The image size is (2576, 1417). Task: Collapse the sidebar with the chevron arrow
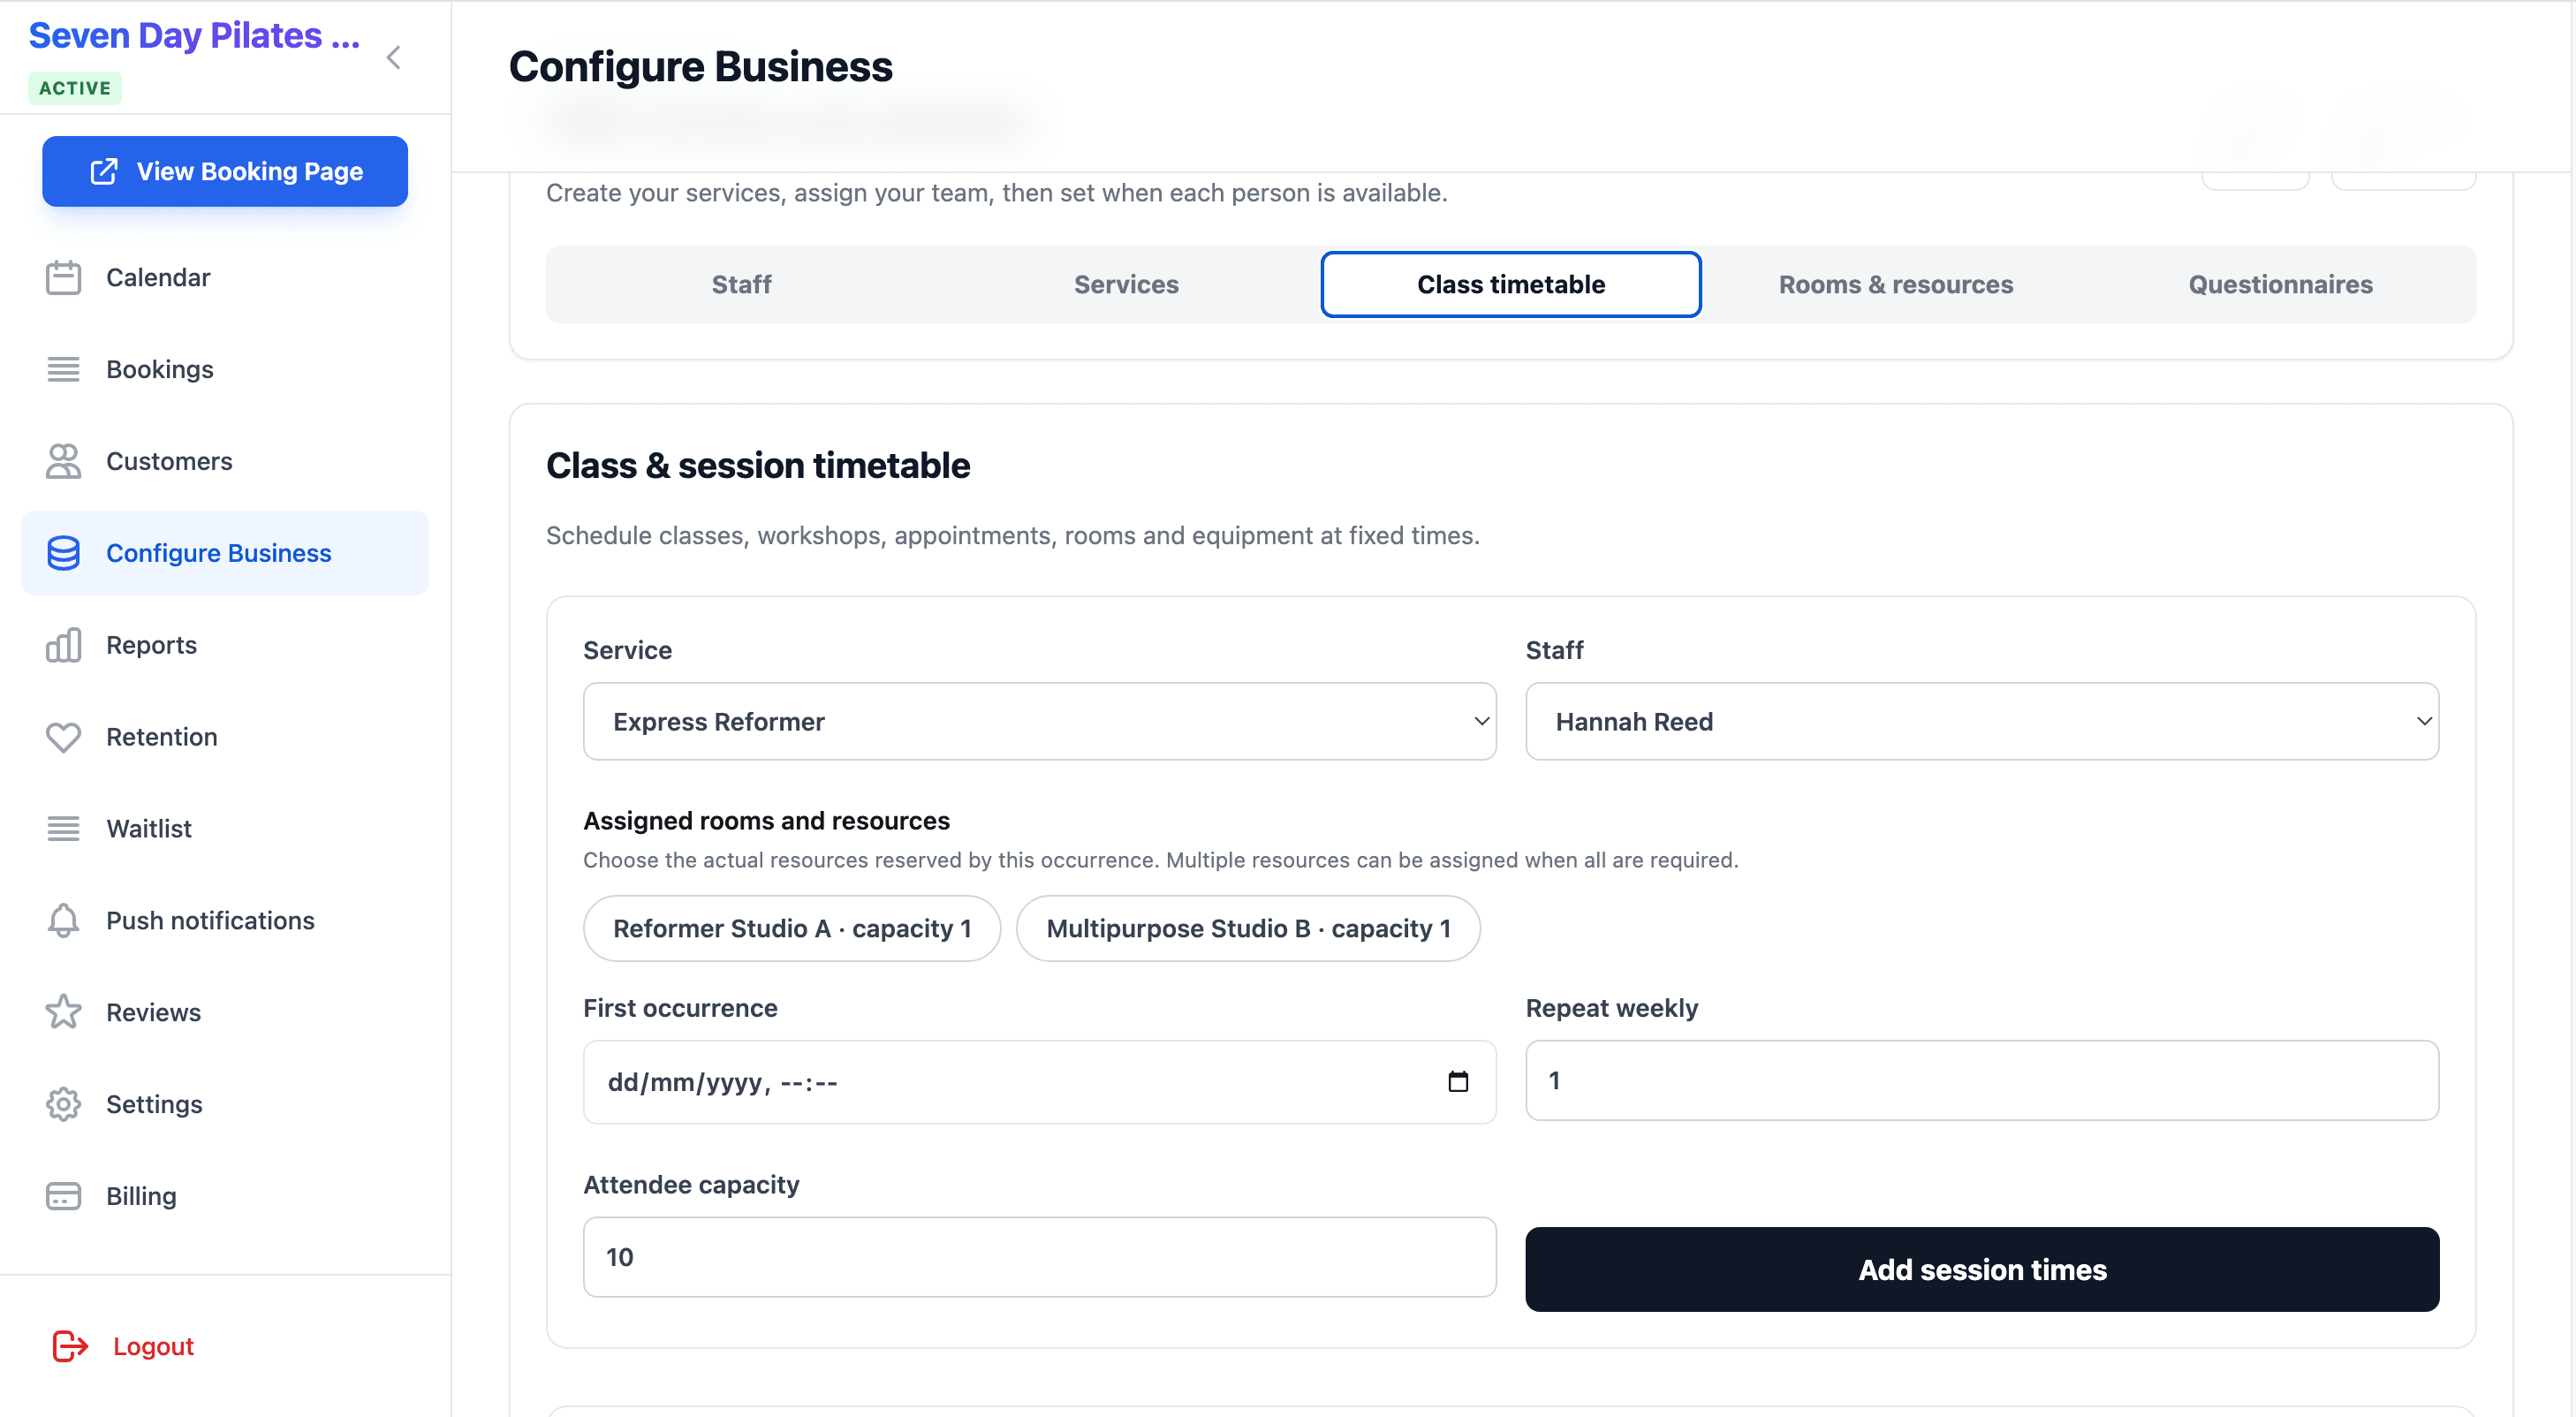tap(393, 58)
